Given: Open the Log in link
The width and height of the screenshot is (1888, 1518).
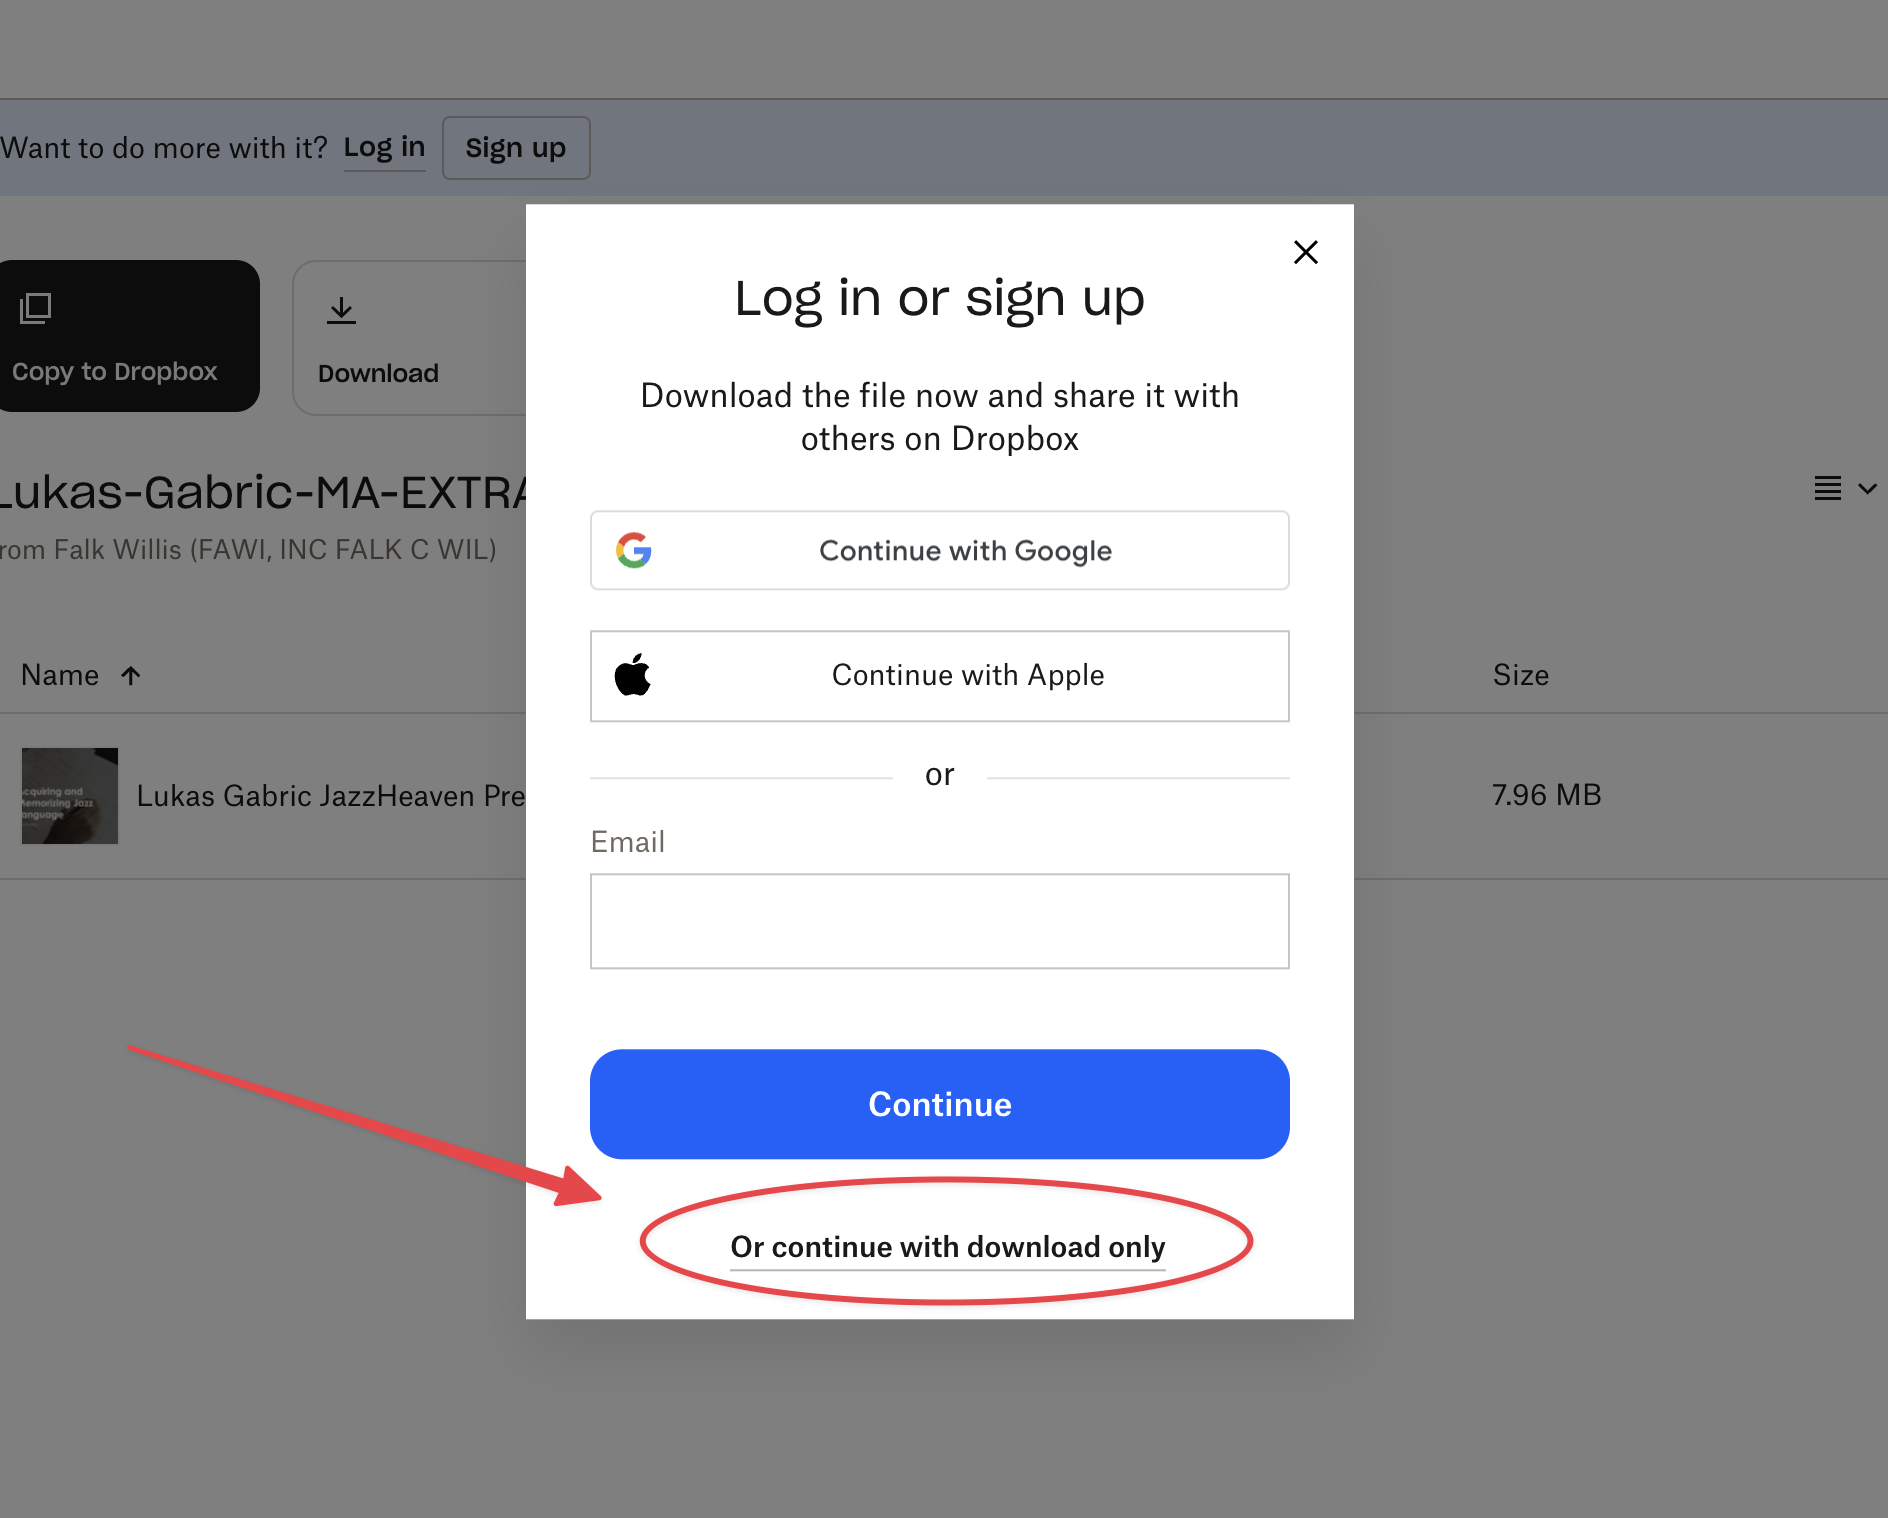Looking at the screenshot, I should coord(384,148).
